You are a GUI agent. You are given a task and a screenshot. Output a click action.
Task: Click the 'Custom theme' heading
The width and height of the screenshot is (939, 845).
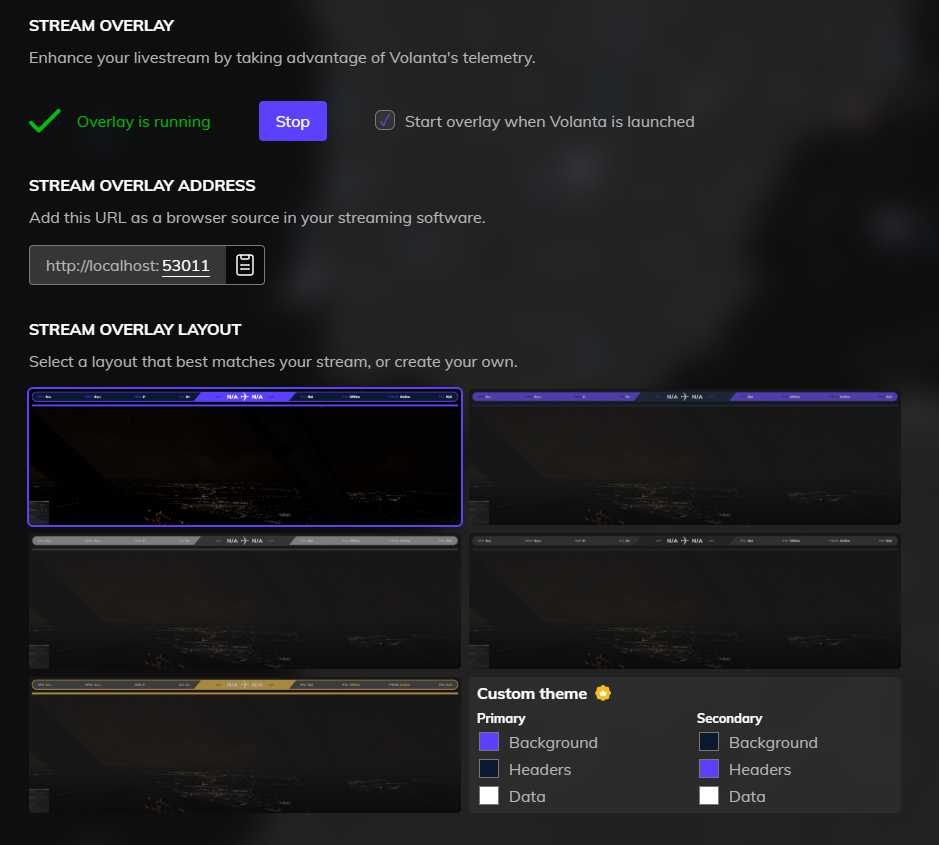[532, 693]
